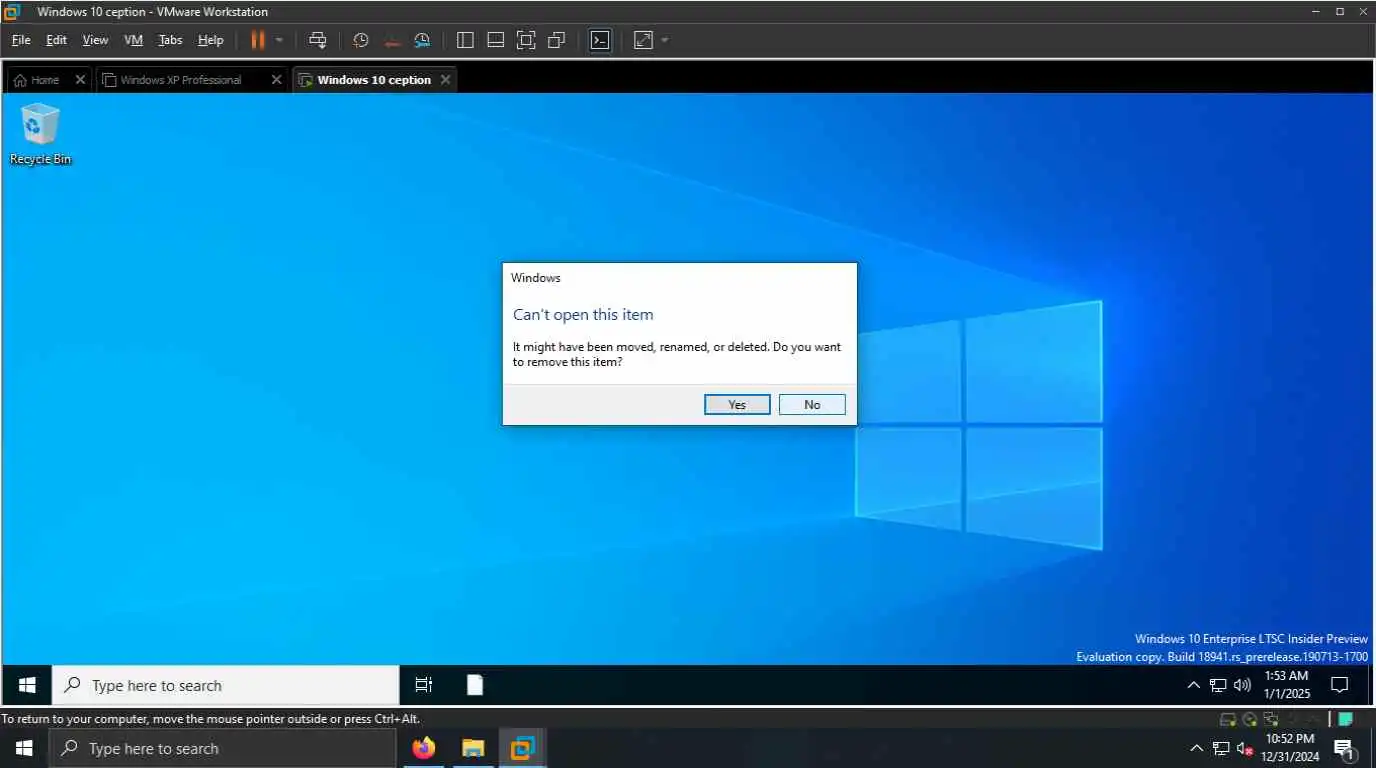This screenshot has height=768, width=1376.
Task: Close the Windows XP Professional tab
Action: point(277,80)
